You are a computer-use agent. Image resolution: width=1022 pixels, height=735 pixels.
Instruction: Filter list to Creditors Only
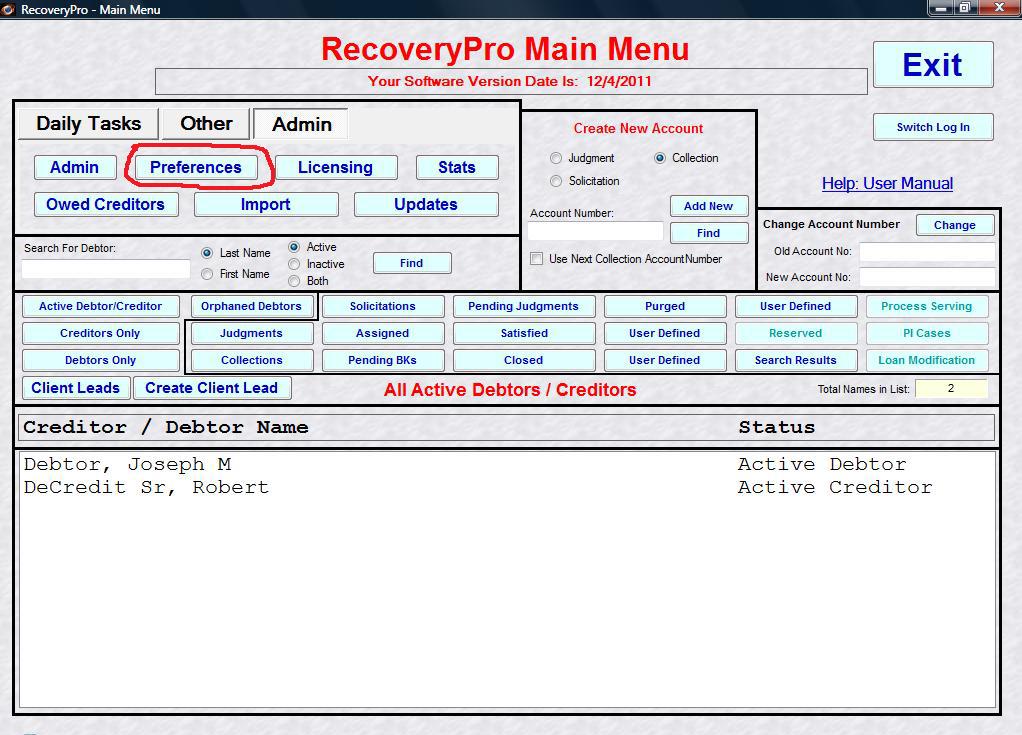pos(100,333)
